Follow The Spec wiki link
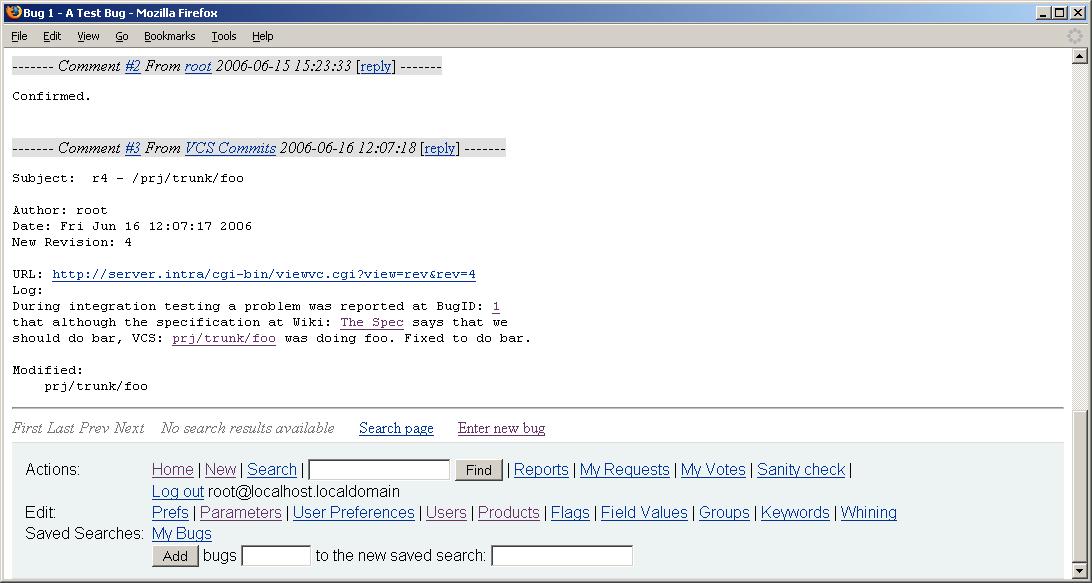This screenshot has height=583, width=1092. pyautogui.click(x=371, y=322)
